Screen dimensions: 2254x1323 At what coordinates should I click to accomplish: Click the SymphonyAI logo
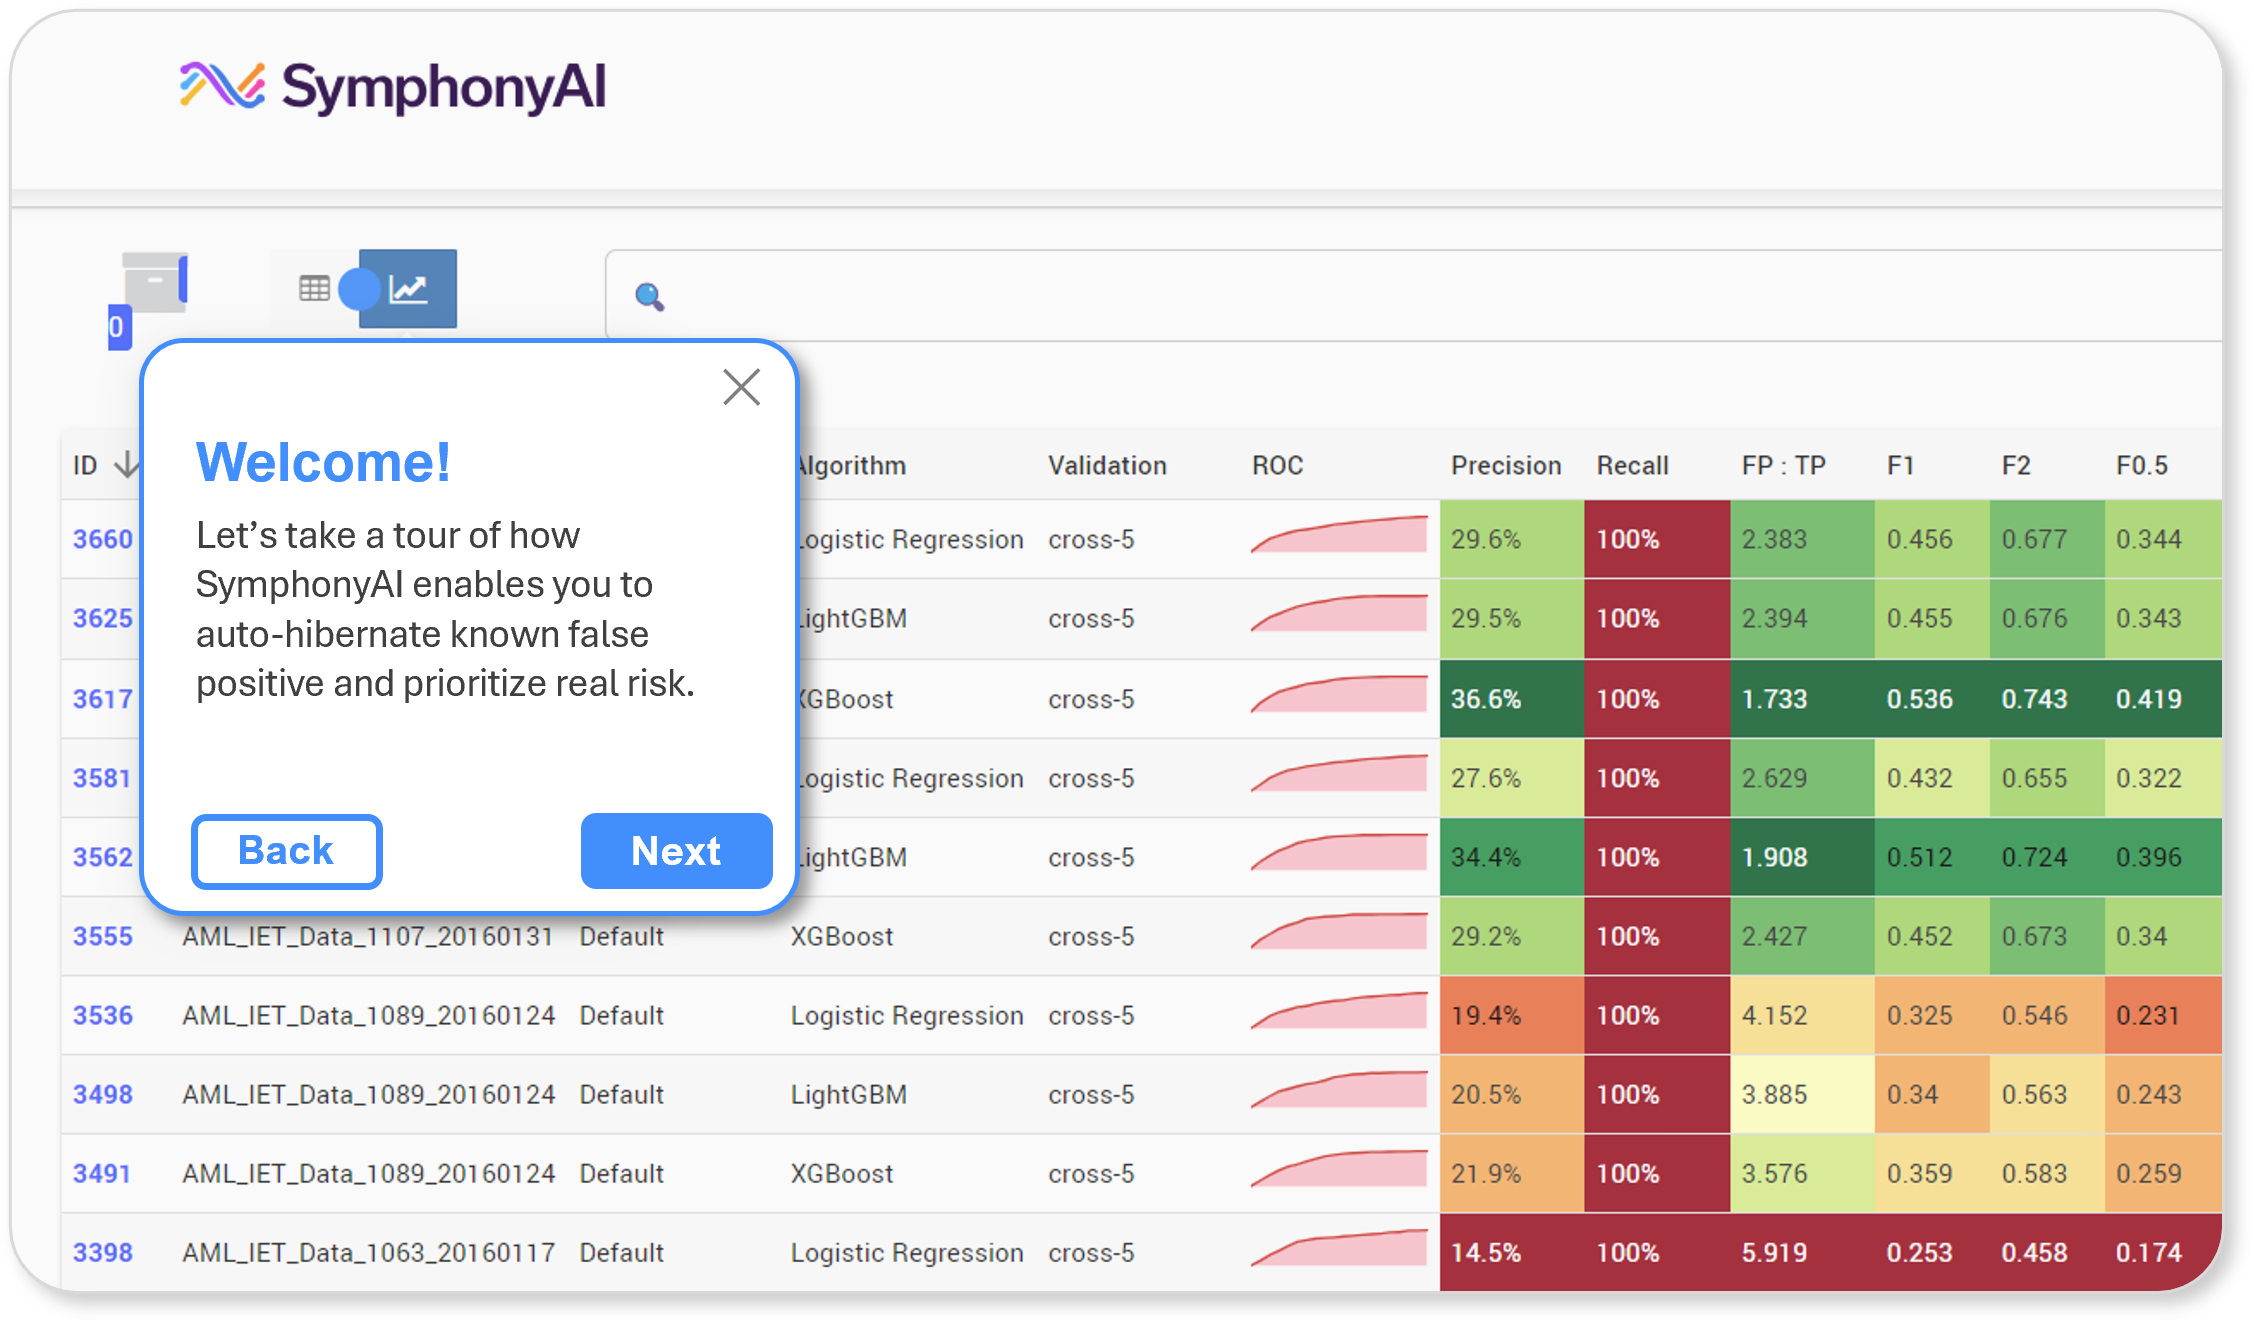coord(393,87)
